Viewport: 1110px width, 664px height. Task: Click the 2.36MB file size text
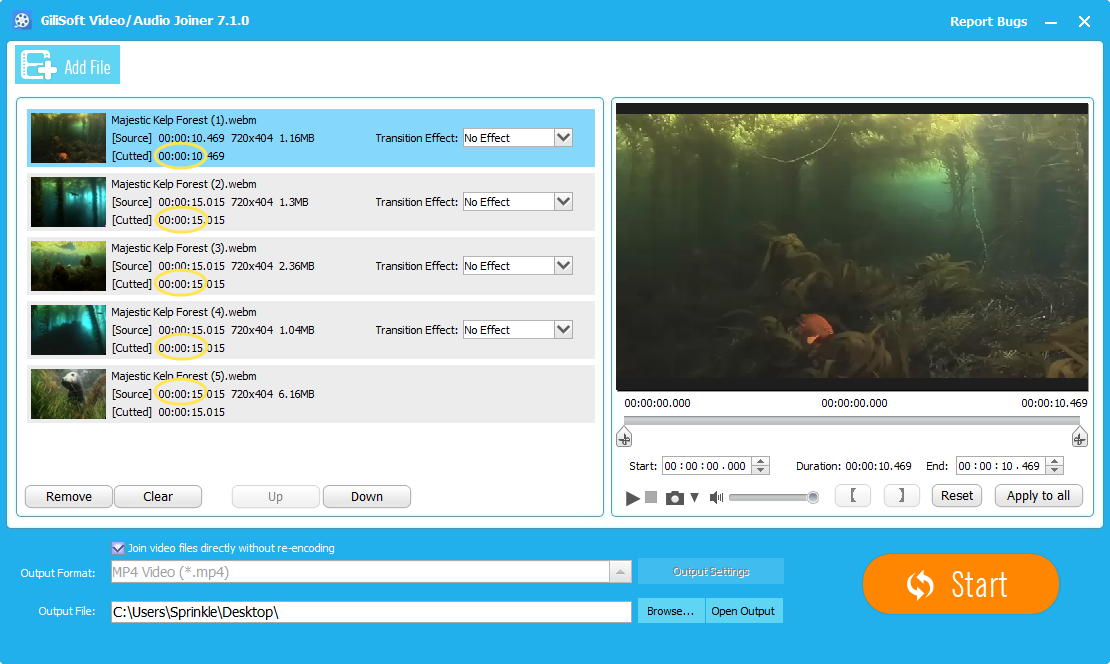pos(297,266)
